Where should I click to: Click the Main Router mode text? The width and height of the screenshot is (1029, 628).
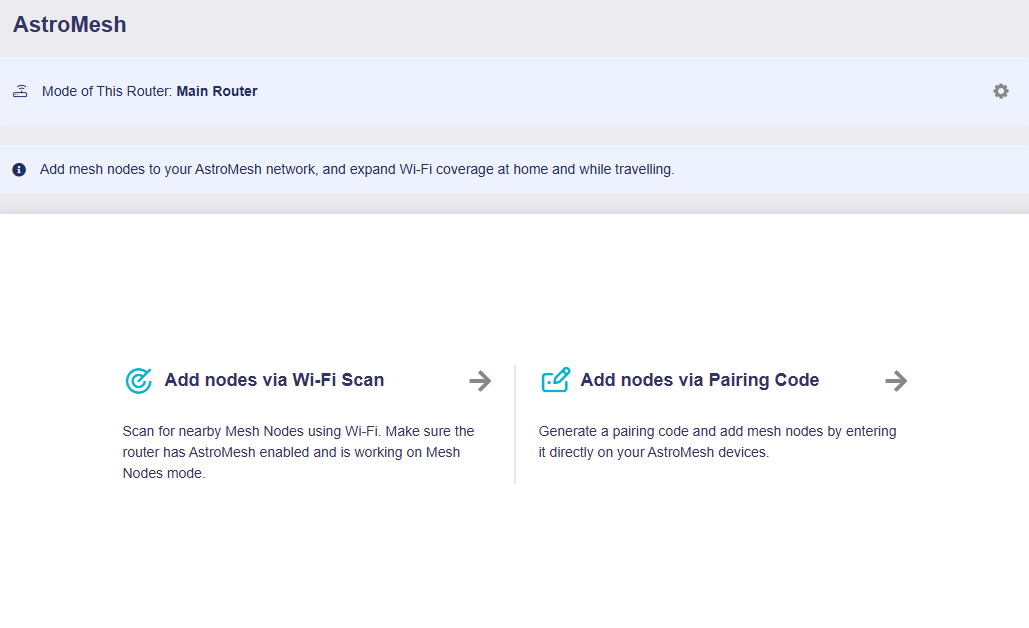[217, 91]
